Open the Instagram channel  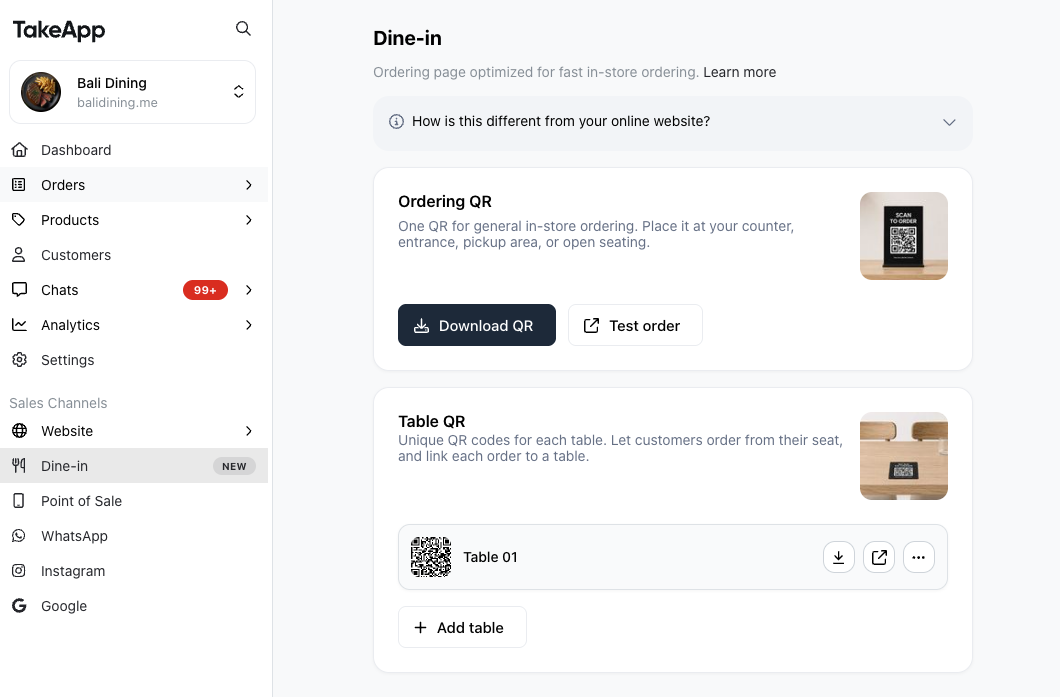coord(134,571)
